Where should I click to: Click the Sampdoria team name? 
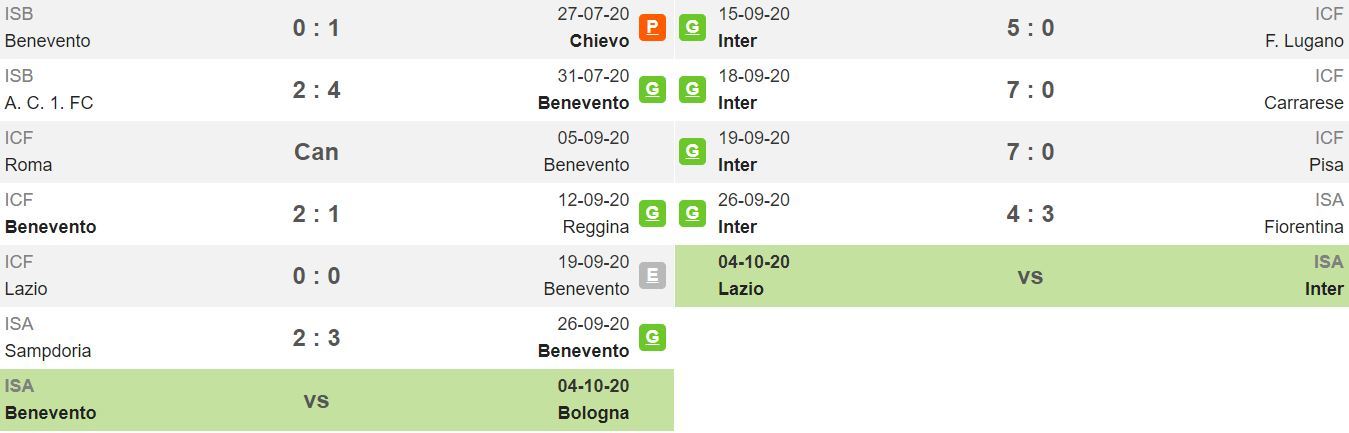pyautogui.click(x=48, y=351)
